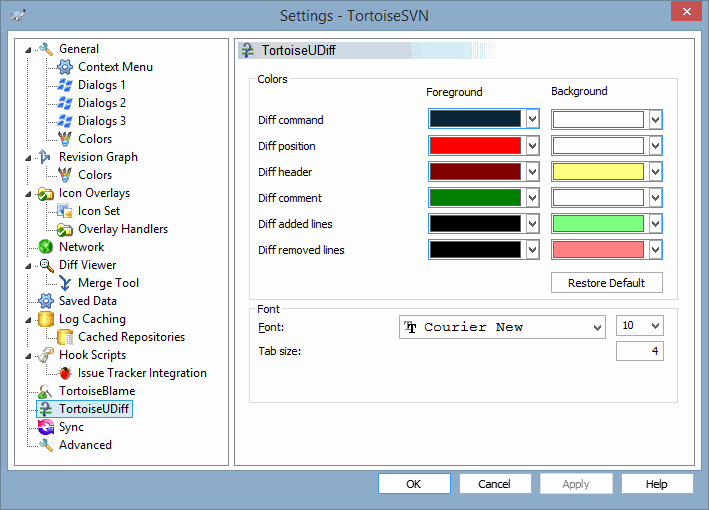709x510 pixels.
Task: Click the Diff Viewer magnifier icon
Action: [46, 265]
